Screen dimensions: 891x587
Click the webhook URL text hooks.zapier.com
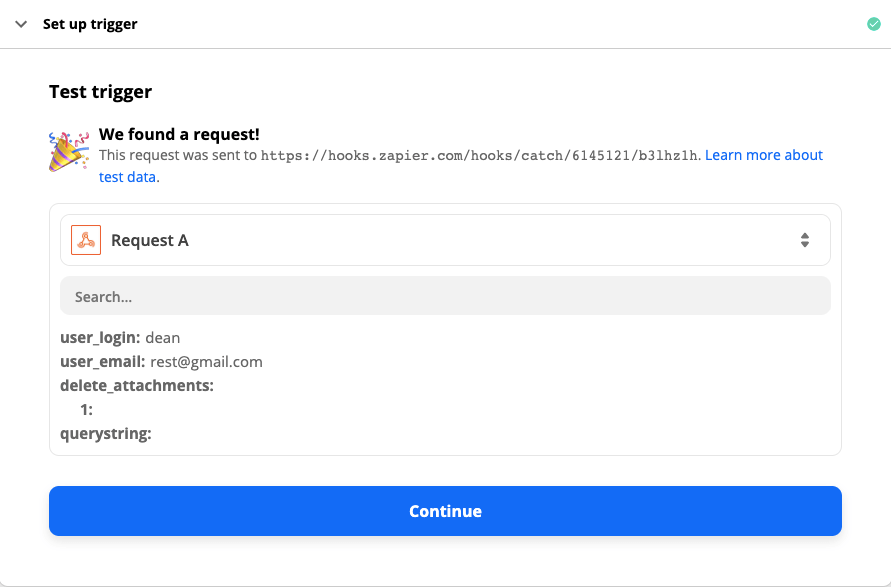point(479,156)
